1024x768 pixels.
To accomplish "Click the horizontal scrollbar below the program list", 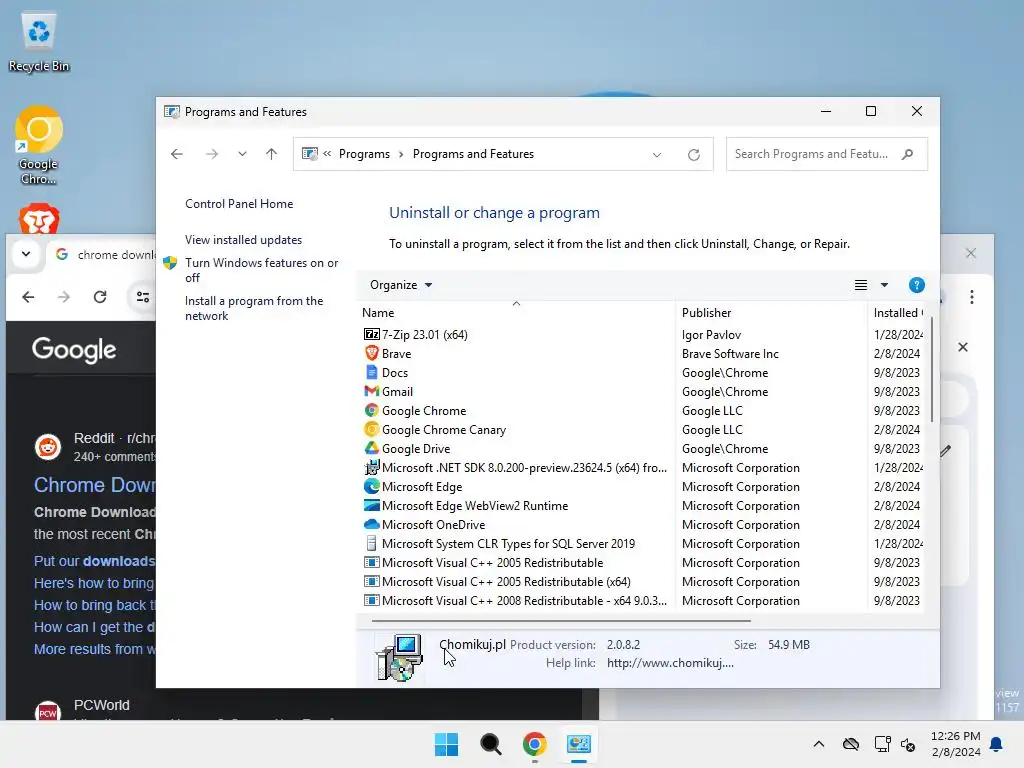I will 562,620.
